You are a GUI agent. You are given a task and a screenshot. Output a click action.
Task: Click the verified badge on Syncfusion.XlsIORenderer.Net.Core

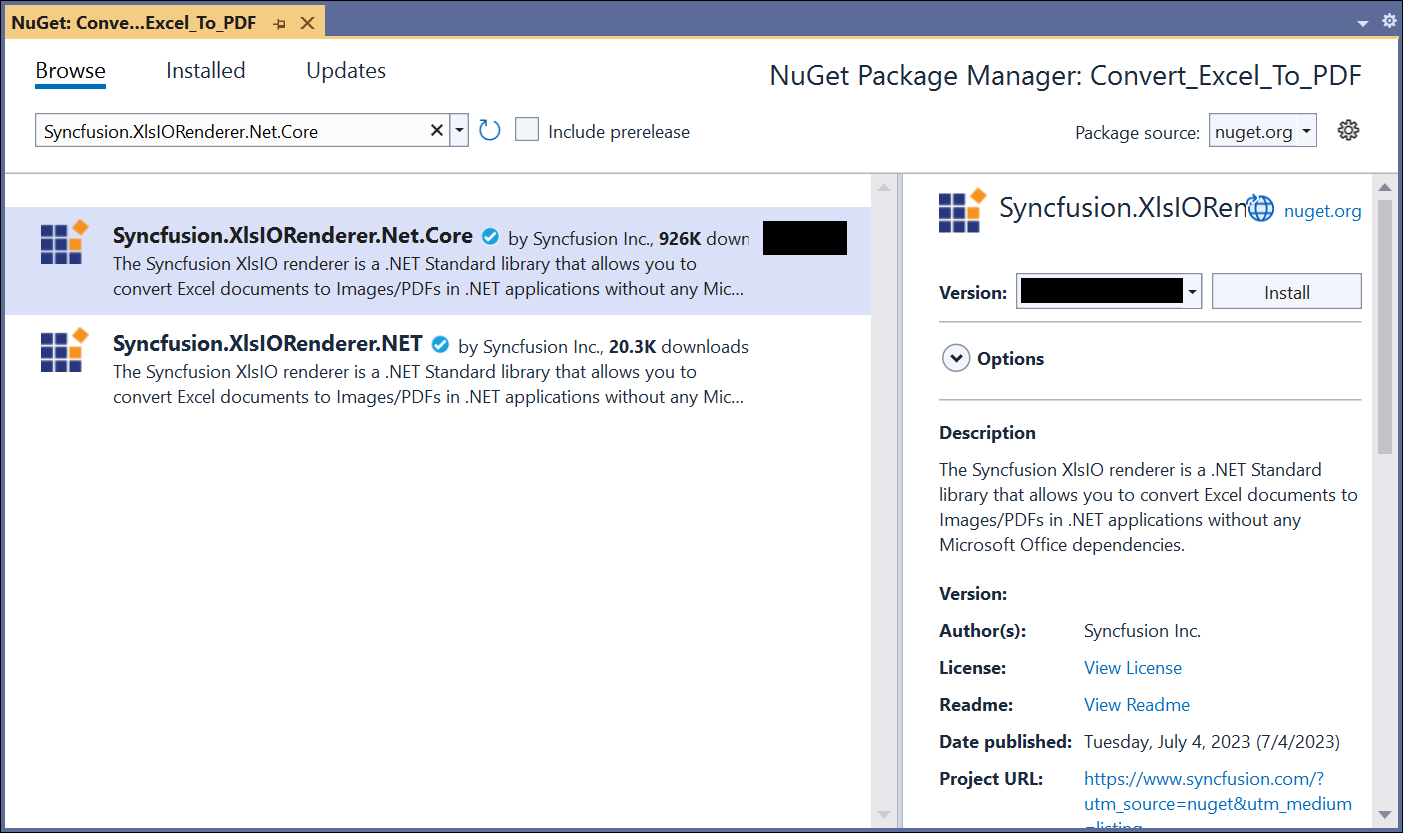tap(490, 237)
